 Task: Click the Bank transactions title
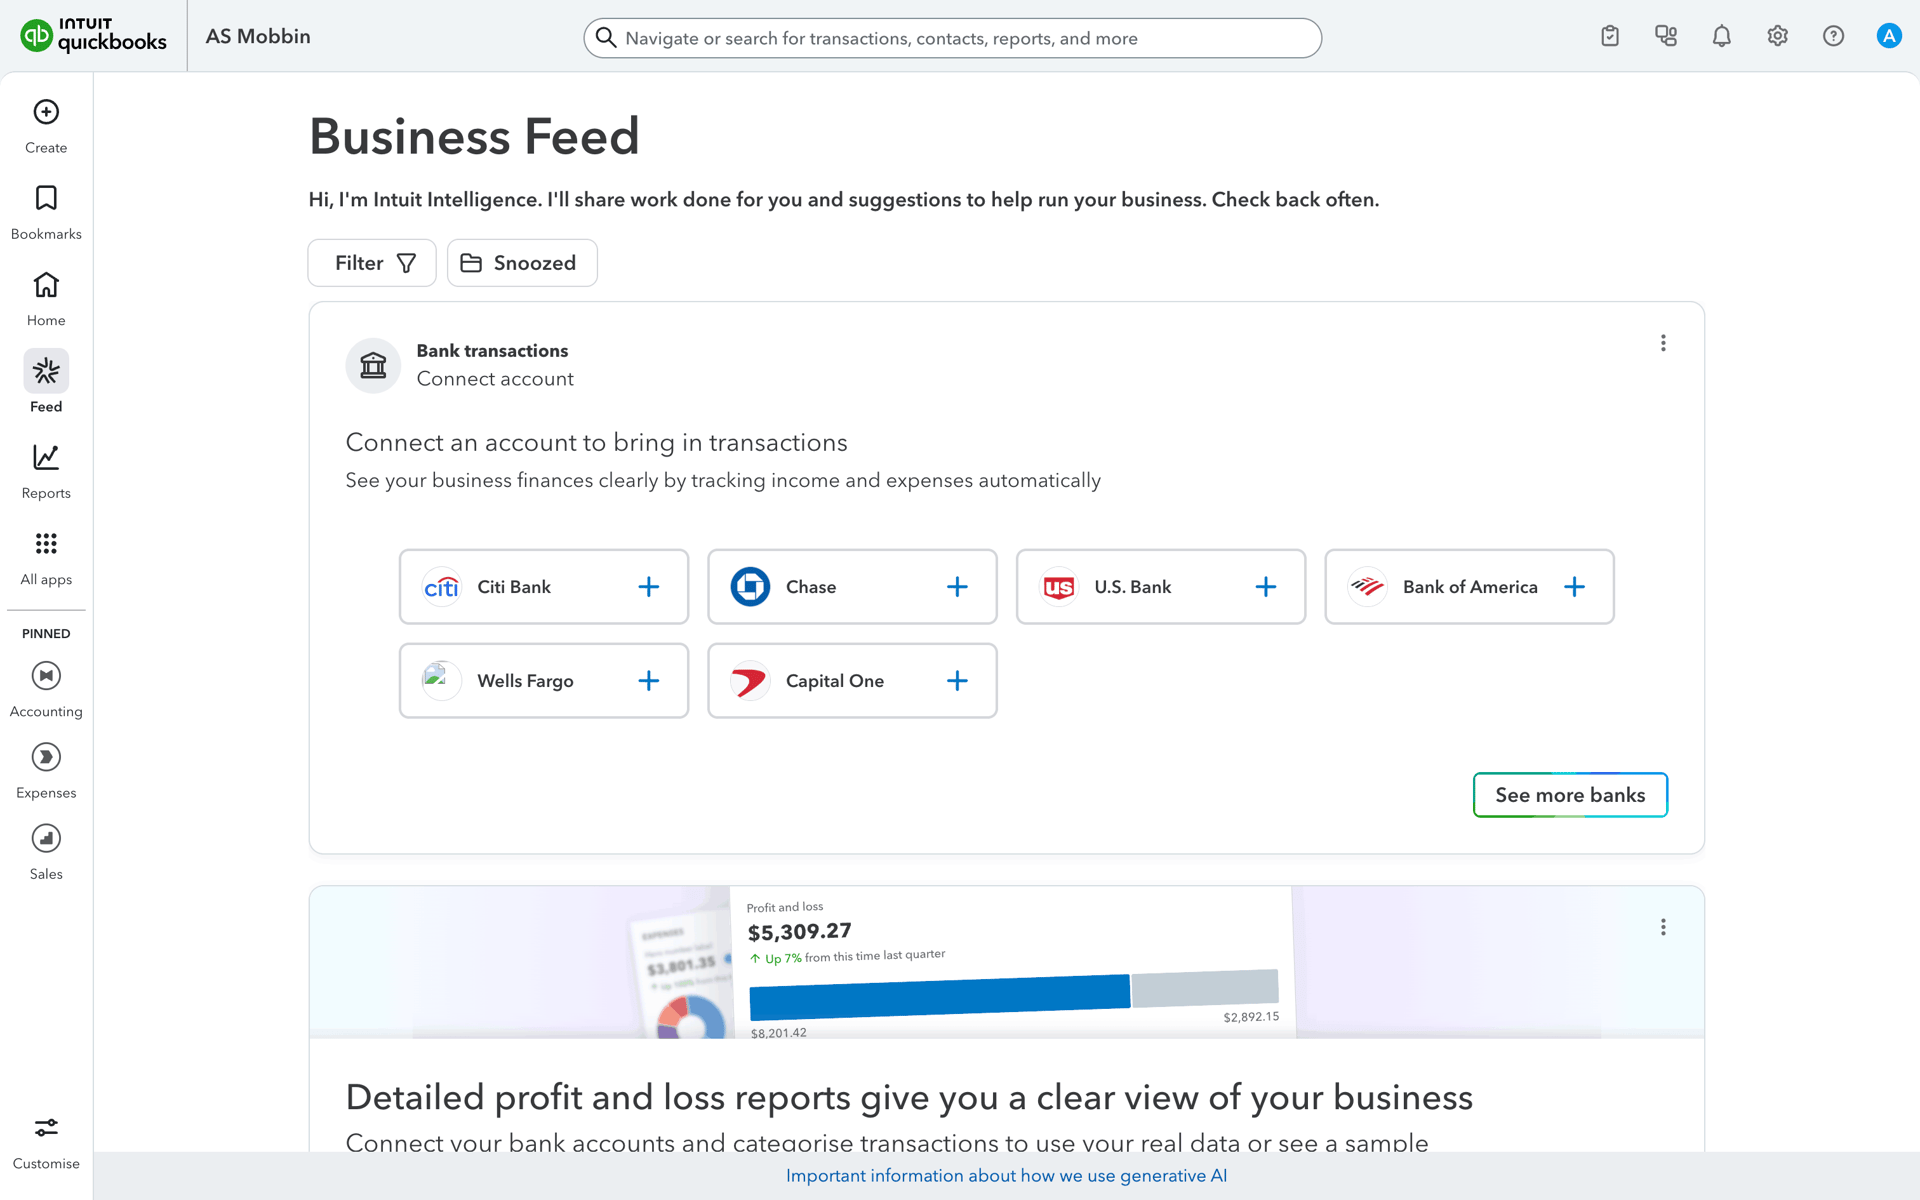click(x=492, y=351)
